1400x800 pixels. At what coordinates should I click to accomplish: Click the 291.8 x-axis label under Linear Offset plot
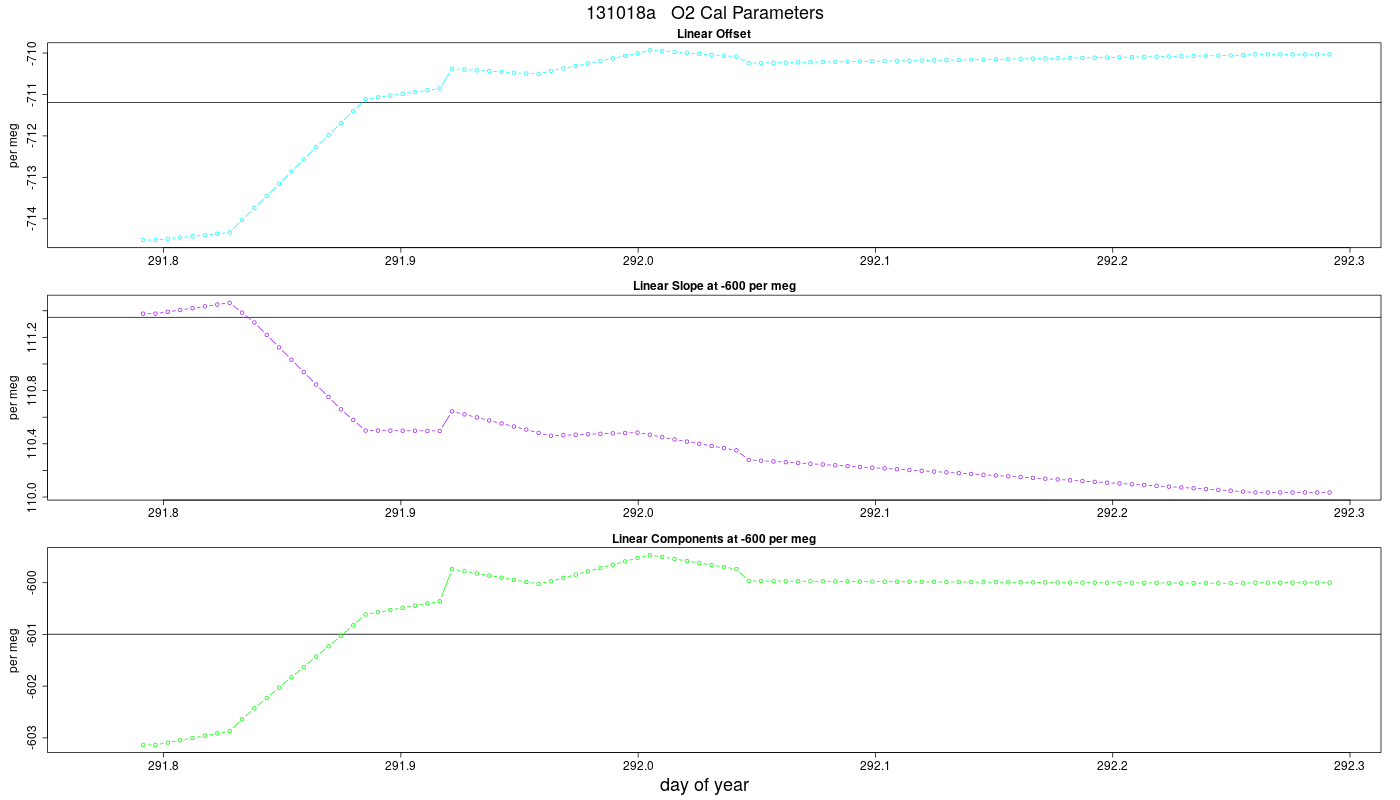(x=163, y=261)
